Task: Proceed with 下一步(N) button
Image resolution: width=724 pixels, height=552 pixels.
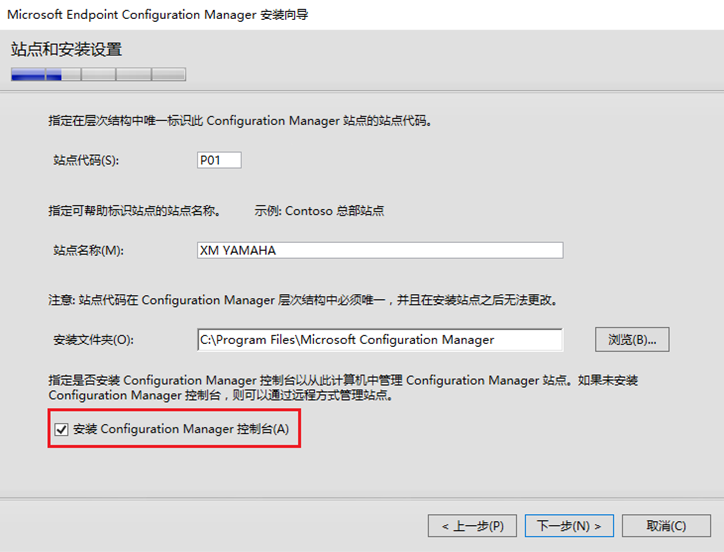Action: [570, 526]
